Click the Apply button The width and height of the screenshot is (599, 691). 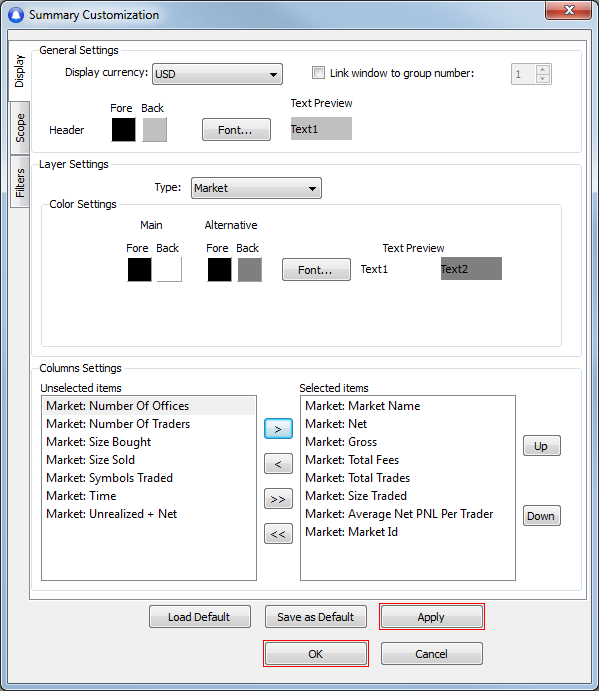[x=432, y=617]
